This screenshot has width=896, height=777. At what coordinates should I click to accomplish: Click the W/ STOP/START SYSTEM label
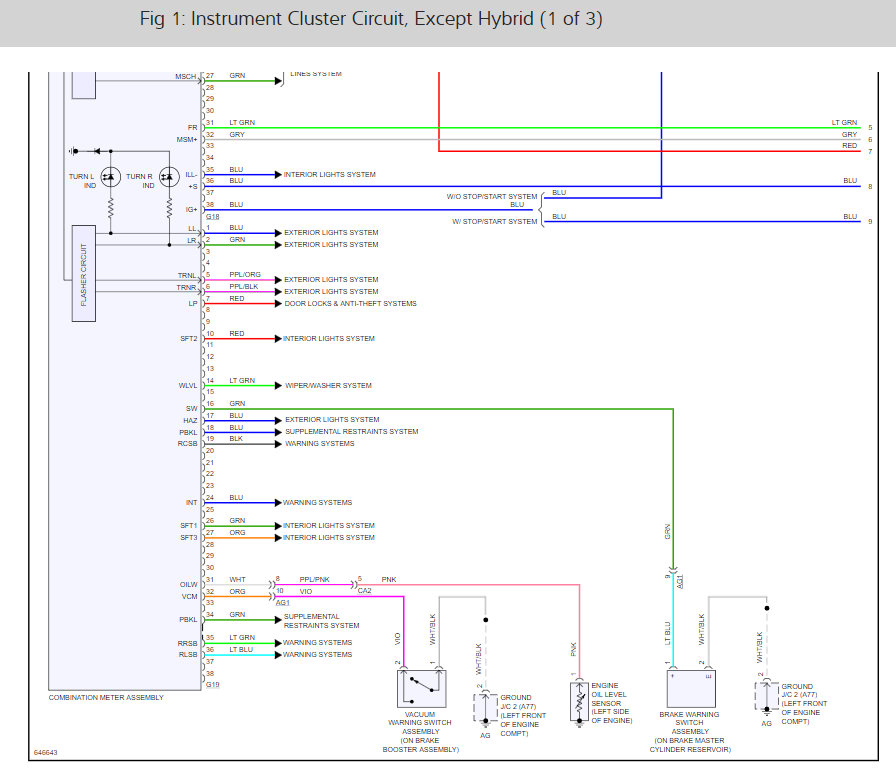pos(494,222)
